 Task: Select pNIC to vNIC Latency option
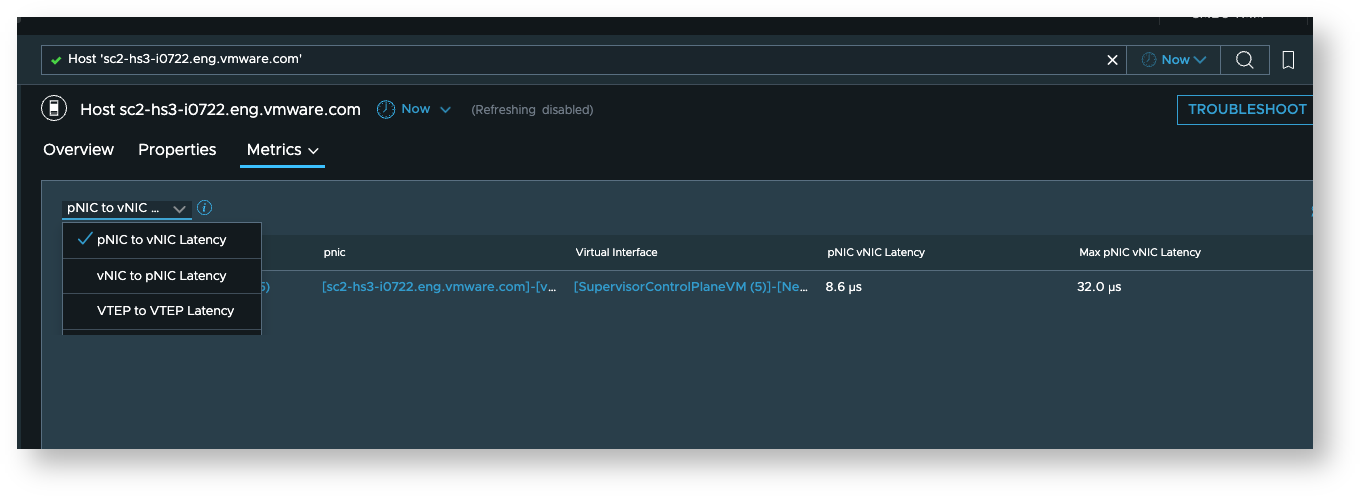(162, 240)
